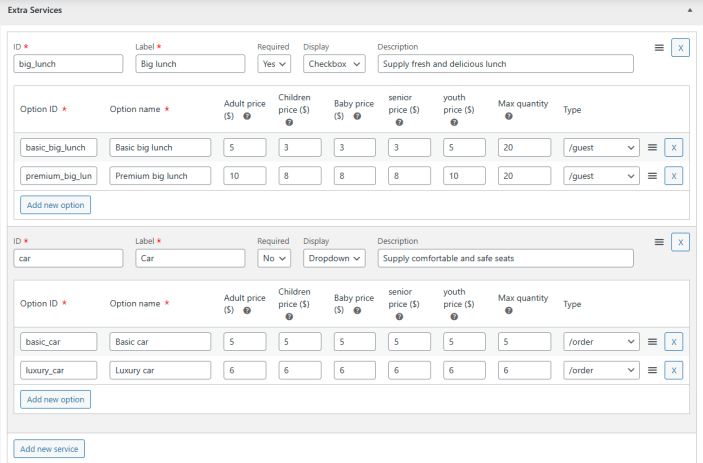This screenshot has width=703, height=463.
Task: Collapse the Extra Services panel
Action: 688,9
